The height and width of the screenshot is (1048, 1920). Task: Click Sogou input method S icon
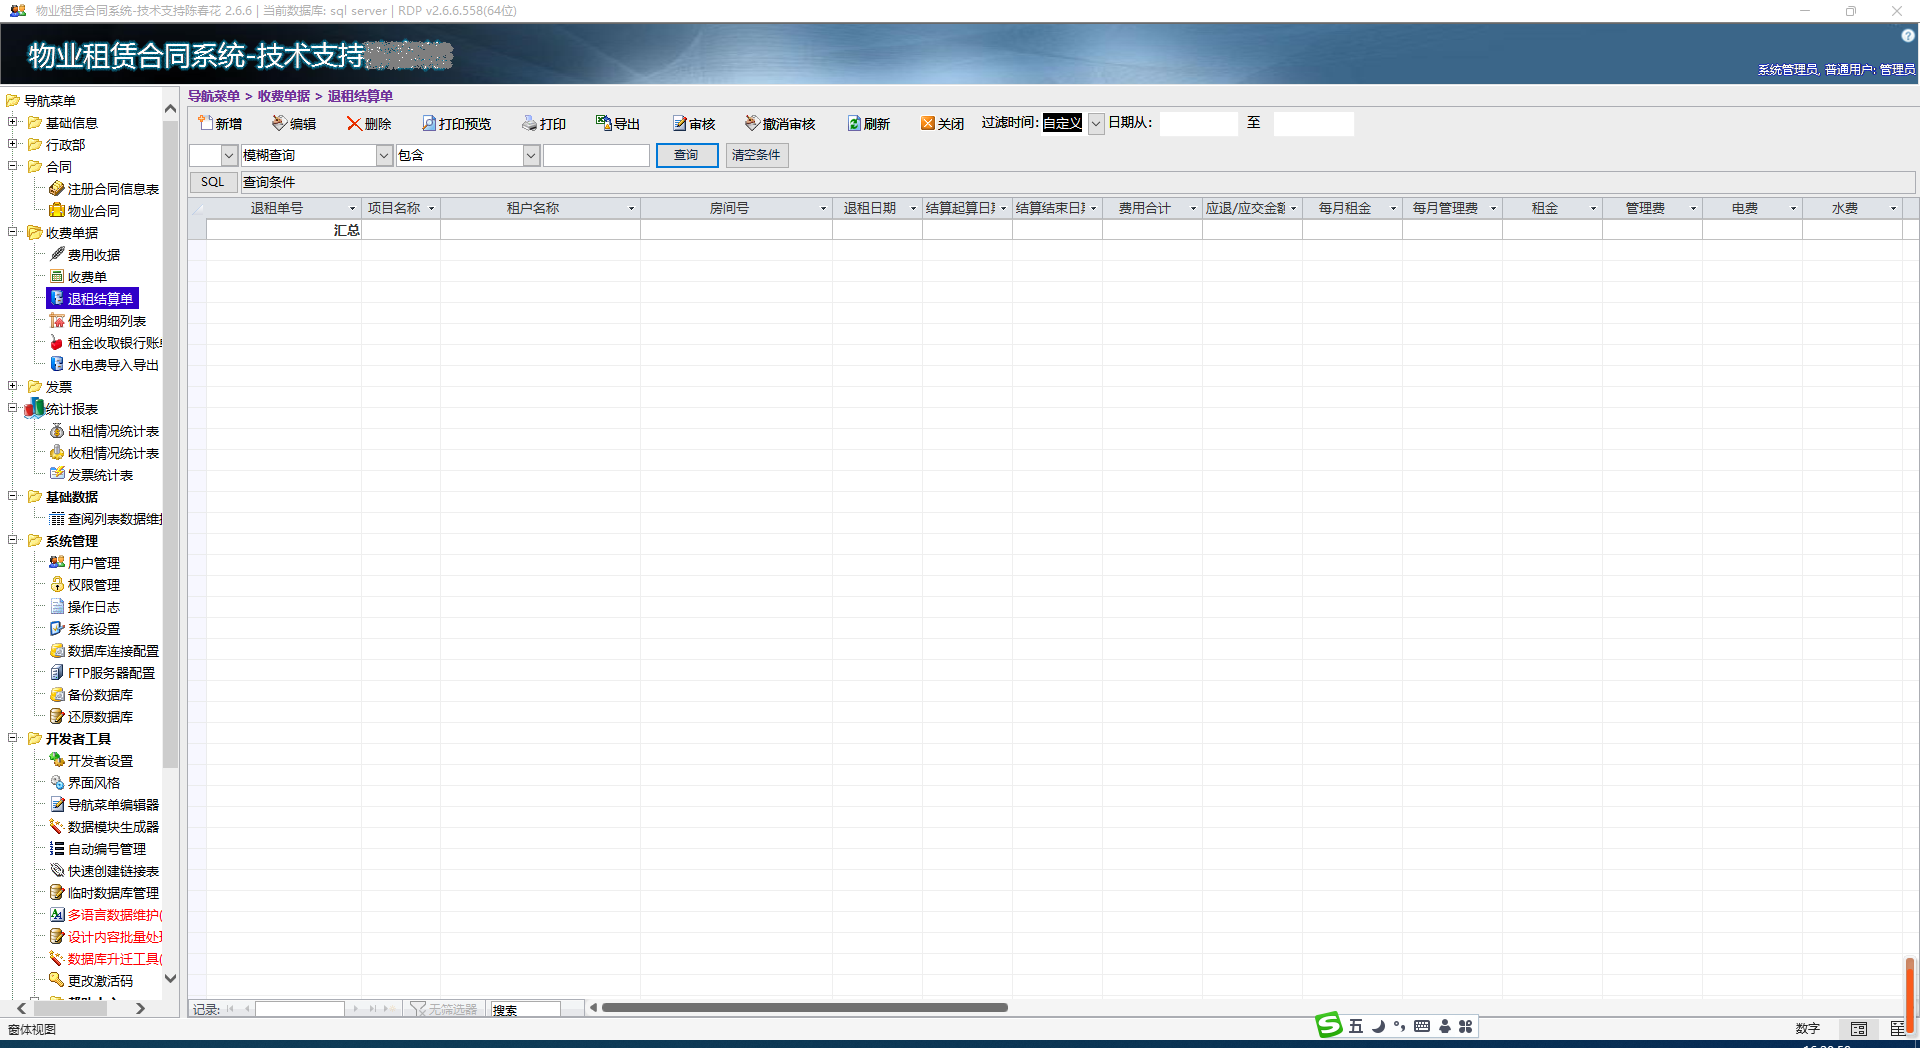coord(1329,1025)
